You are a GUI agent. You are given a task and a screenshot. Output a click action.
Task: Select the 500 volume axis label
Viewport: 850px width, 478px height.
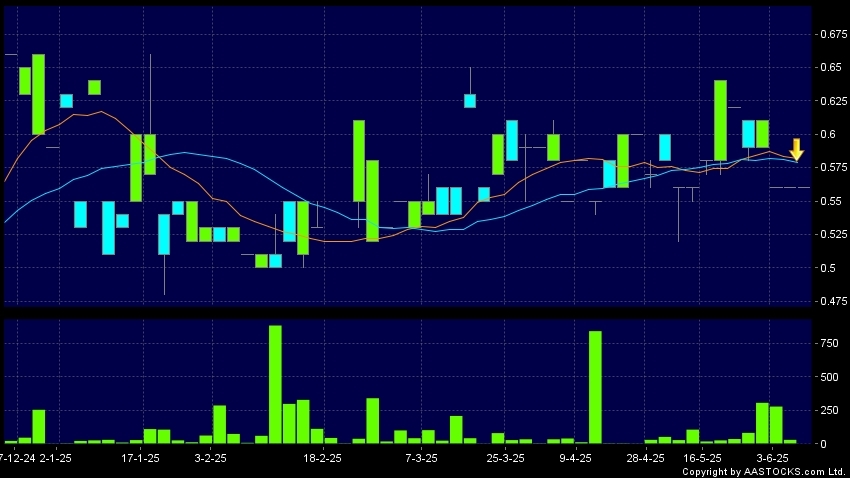pyautogui.click(x=829, y=377)
